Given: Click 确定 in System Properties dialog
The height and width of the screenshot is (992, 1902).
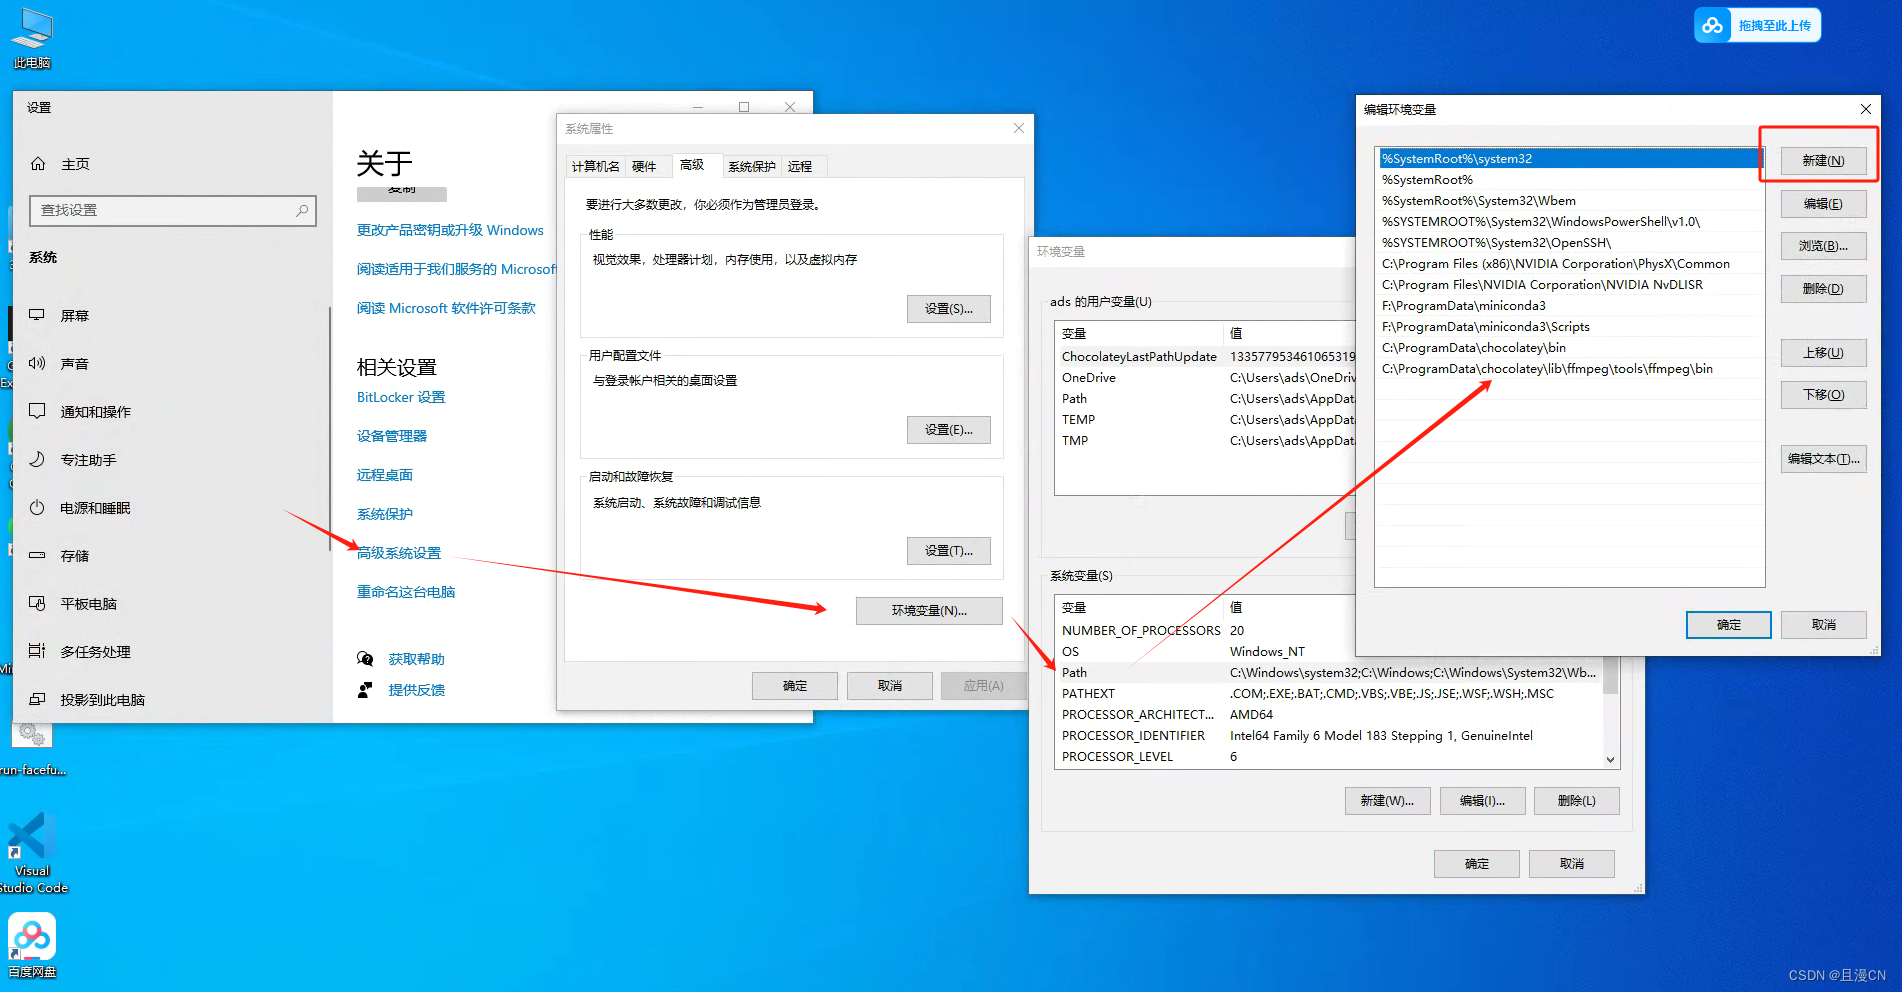Looking at the screenshot, I should pyautogui.click(x=794, y=686).
